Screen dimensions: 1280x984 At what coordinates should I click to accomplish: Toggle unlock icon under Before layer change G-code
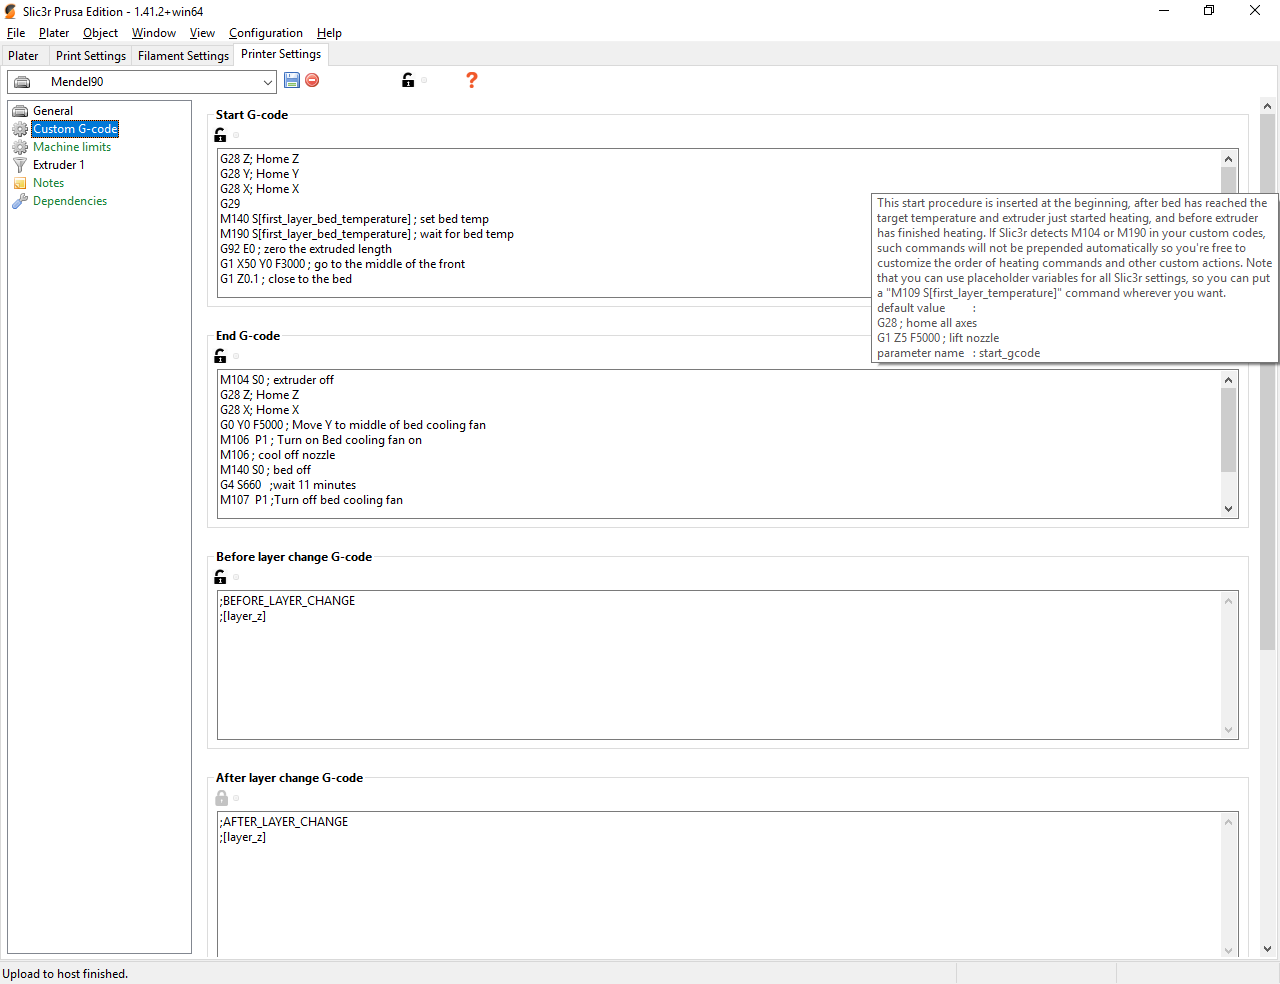click(x=221, y=577)
